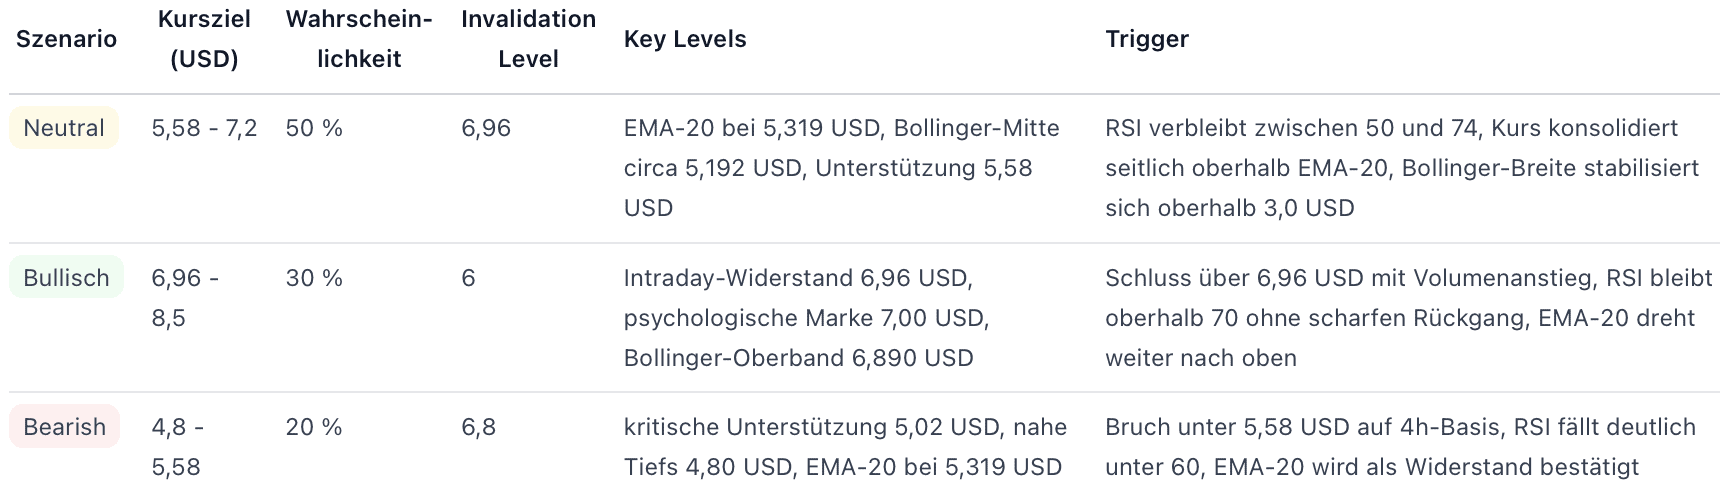1720x486 pixels.
Task: Click the Invalidation Level column header
Action: tap(528, 39)
